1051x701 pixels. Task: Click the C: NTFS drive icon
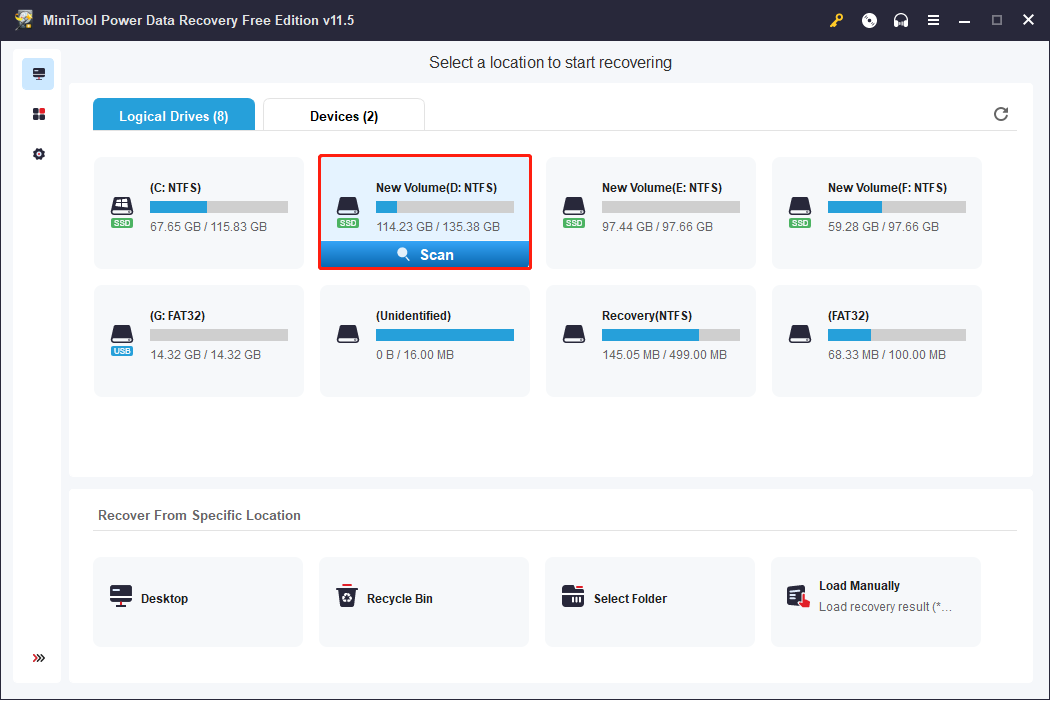122,212
